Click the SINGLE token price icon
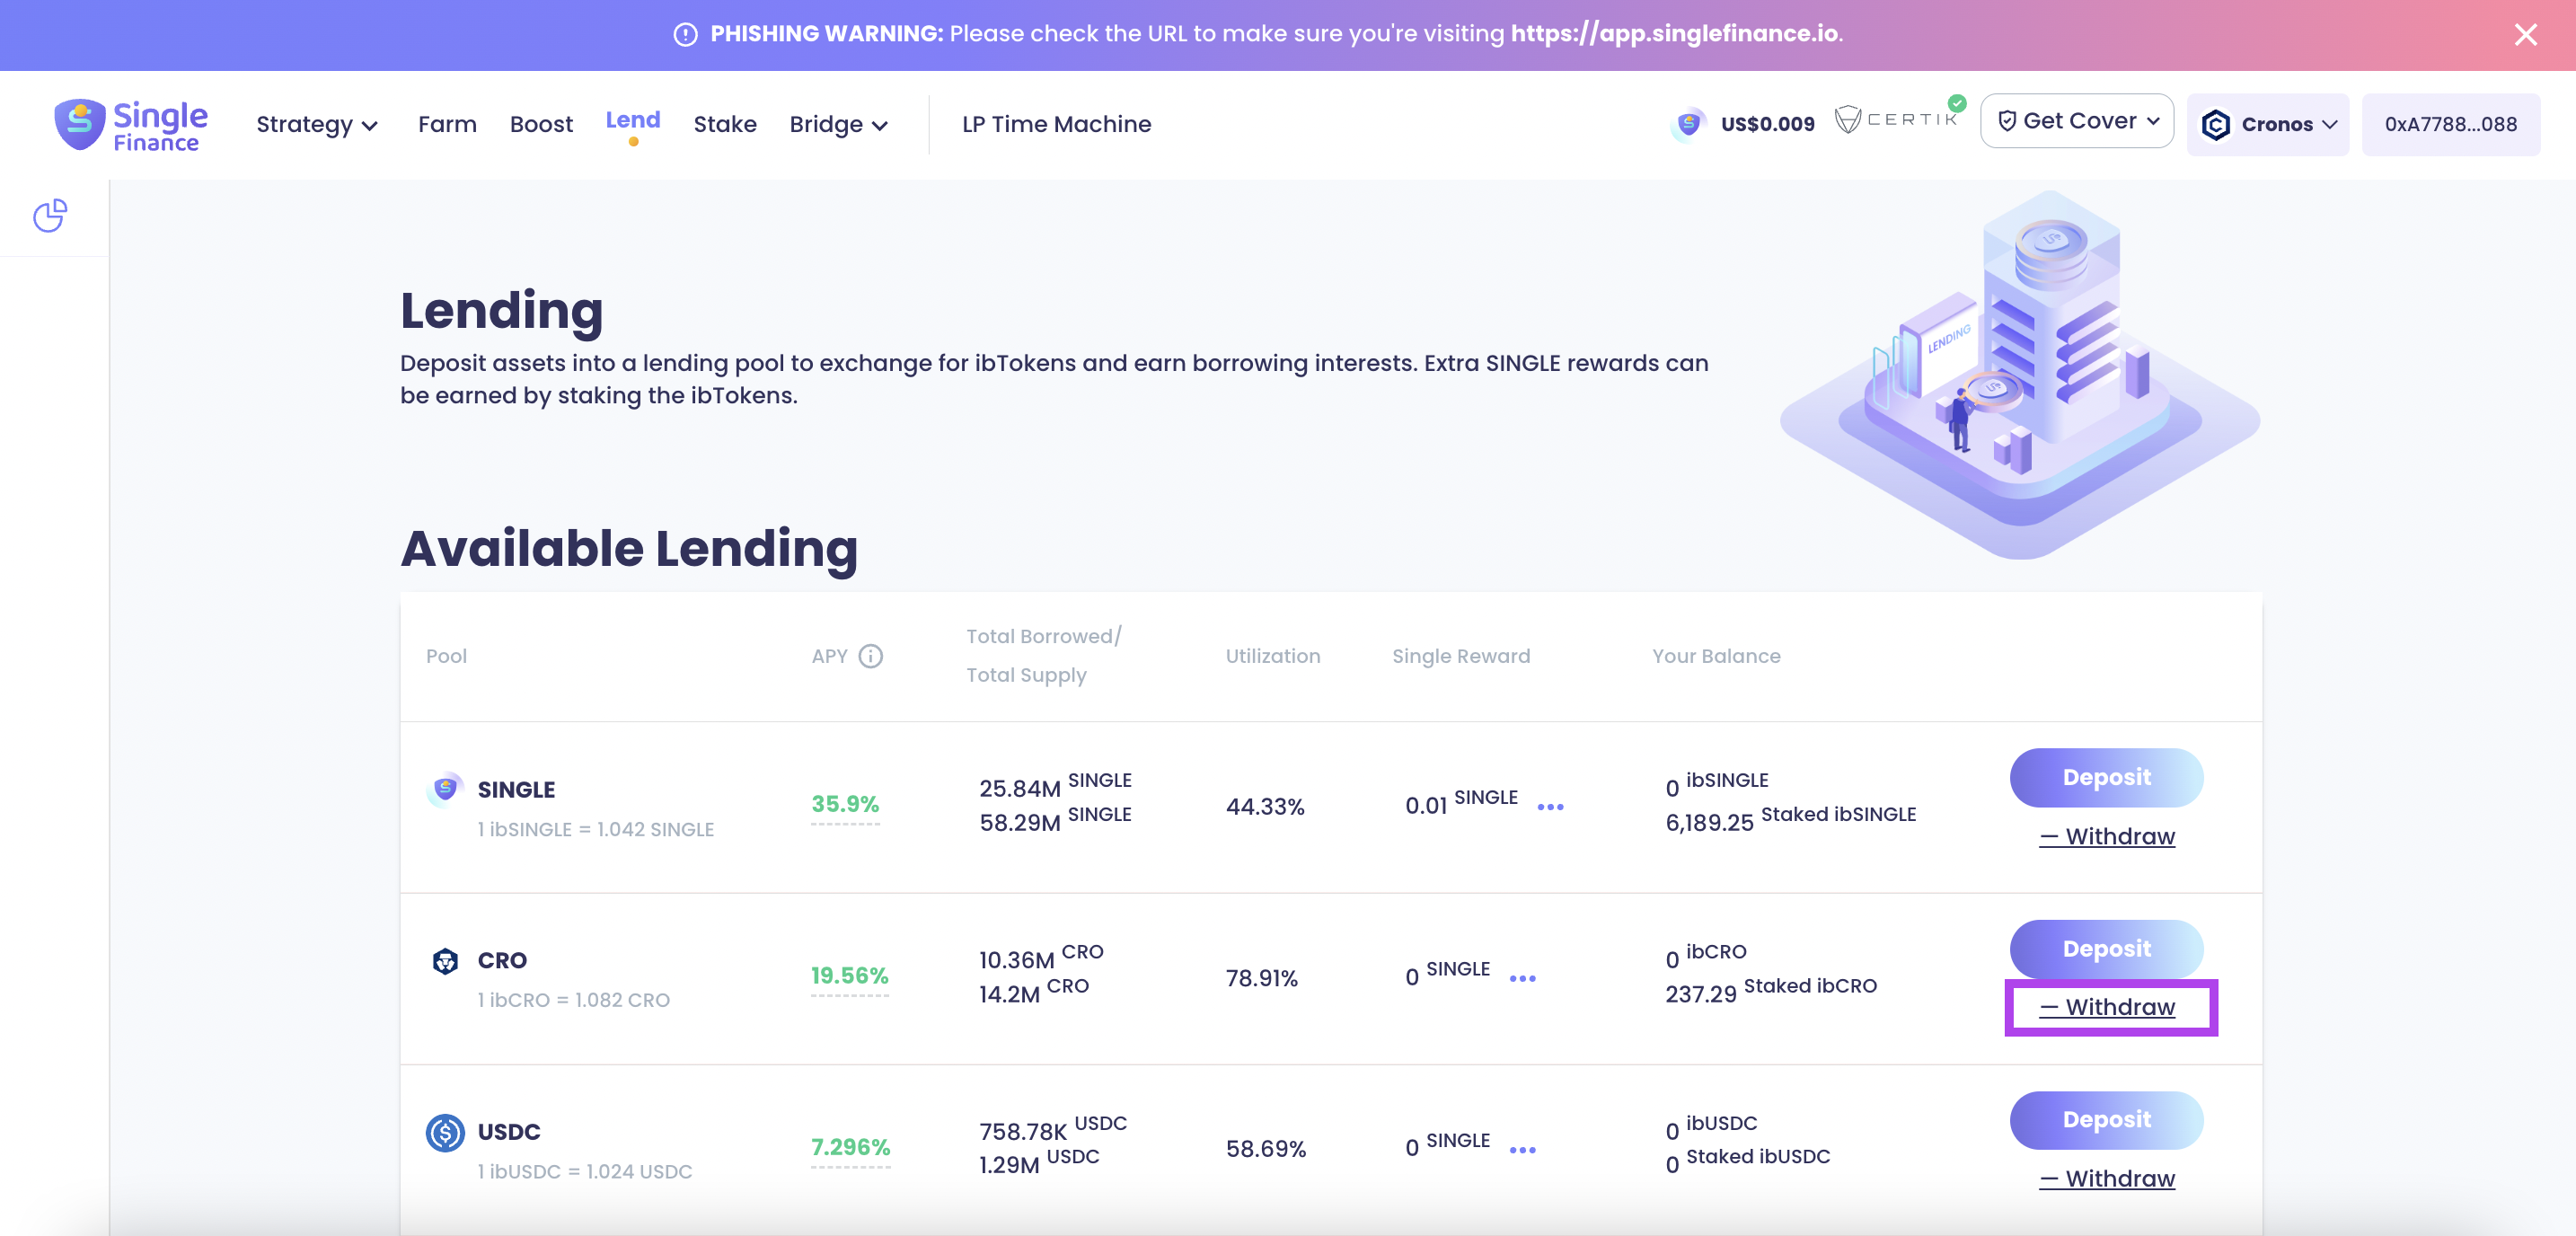Screen dimensions: 2576x1236 pyautogui.click(x=1688, y=124)
